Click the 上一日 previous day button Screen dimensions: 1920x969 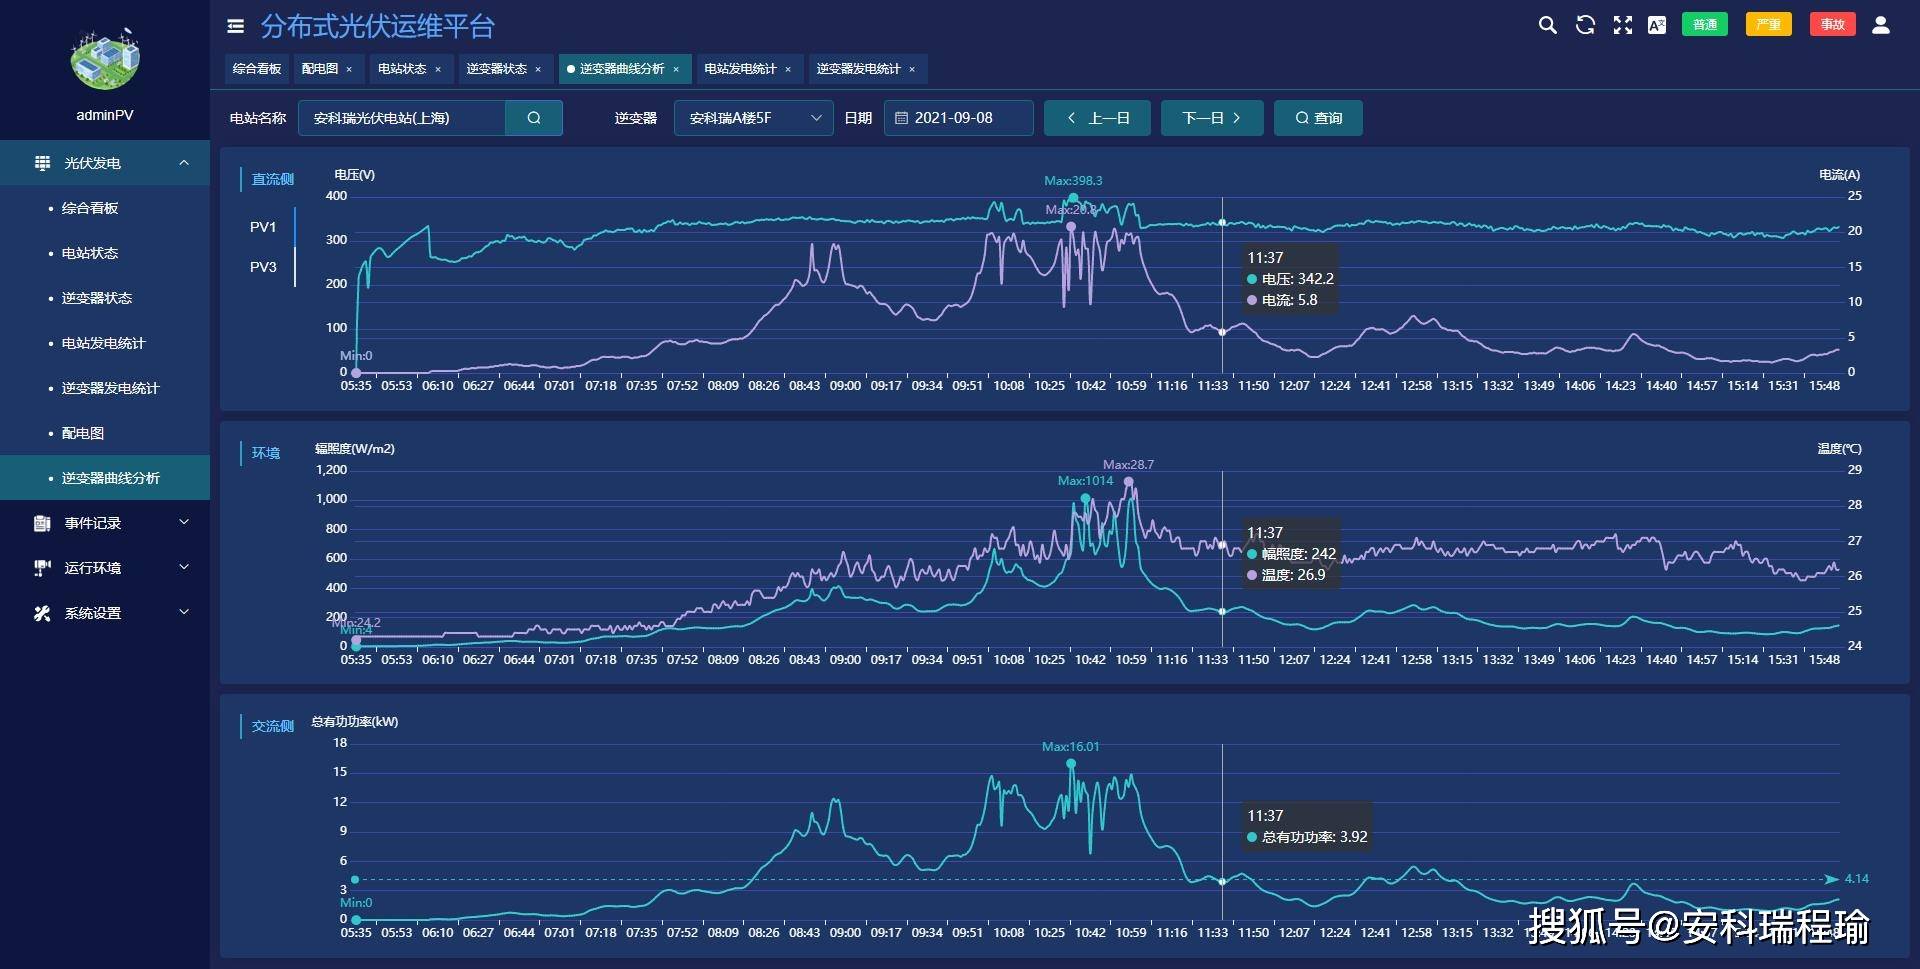pos(1097,118)
